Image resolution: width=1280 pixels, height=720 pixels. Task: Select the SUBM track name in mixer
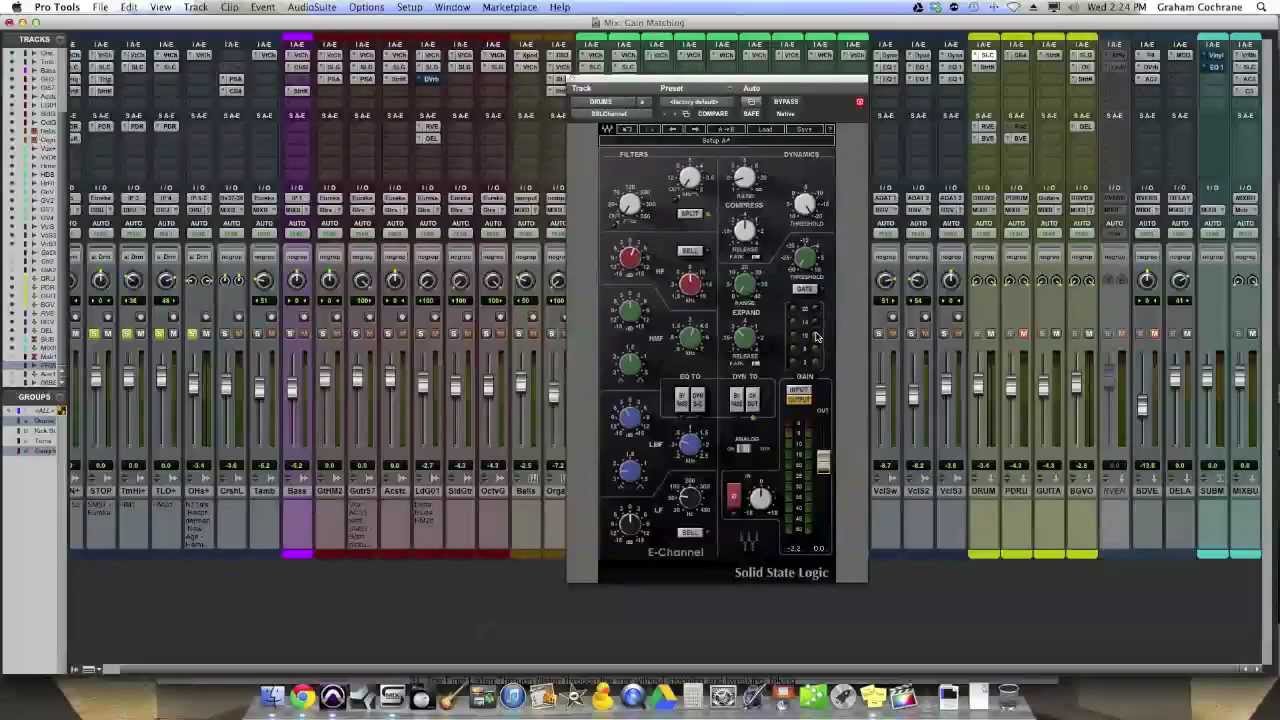coord(1212,491)
